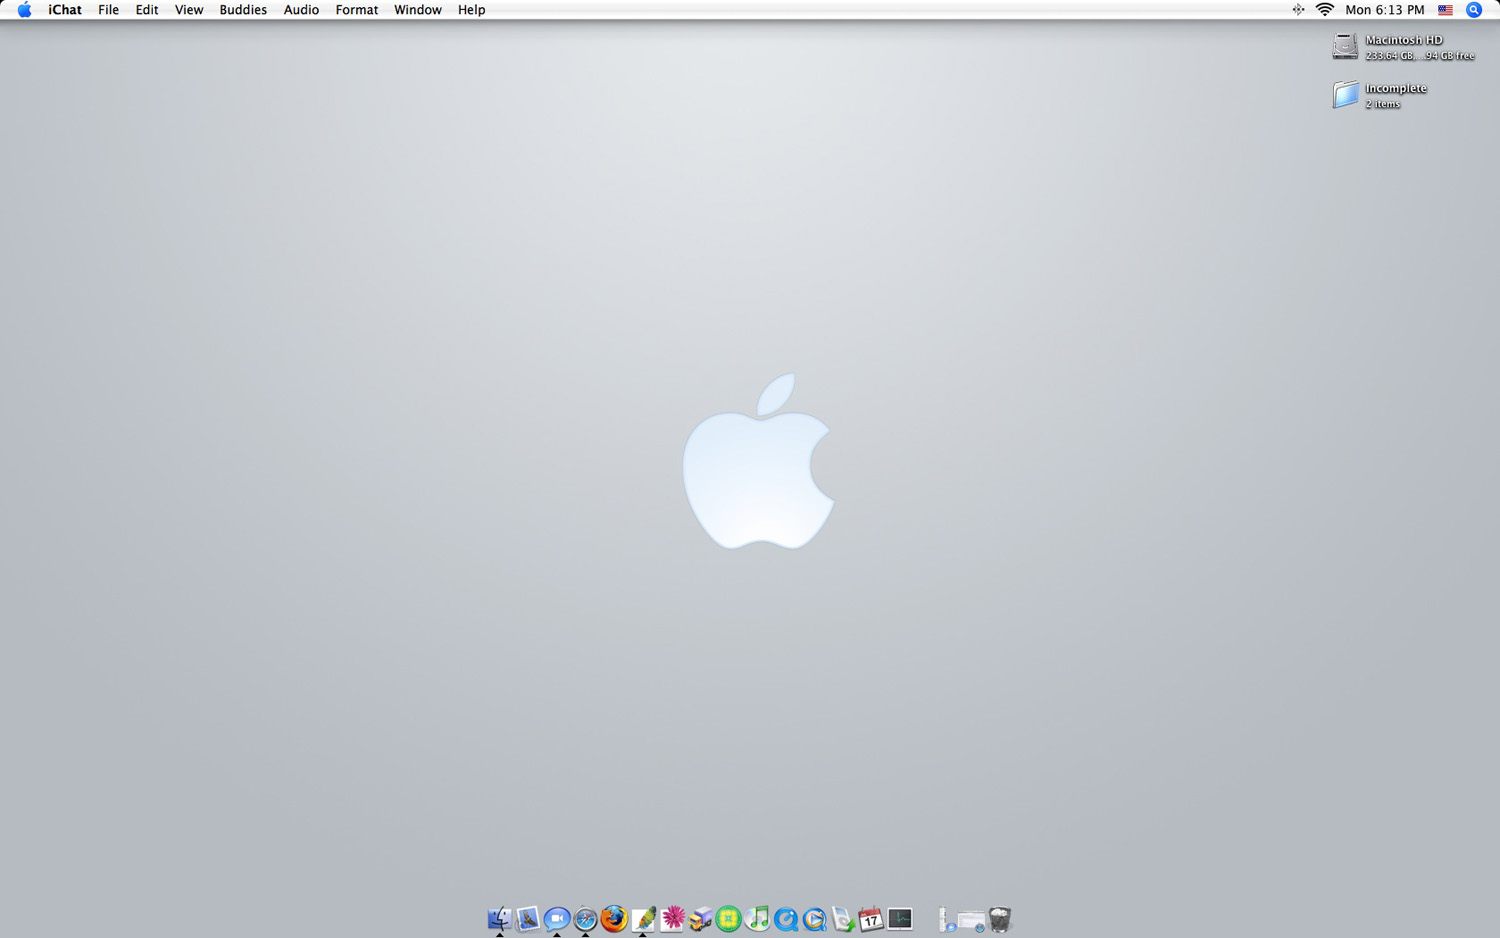Screen dimensions: 1500x938
Task: Open the pink flower app in Dock
Action: 672,919
